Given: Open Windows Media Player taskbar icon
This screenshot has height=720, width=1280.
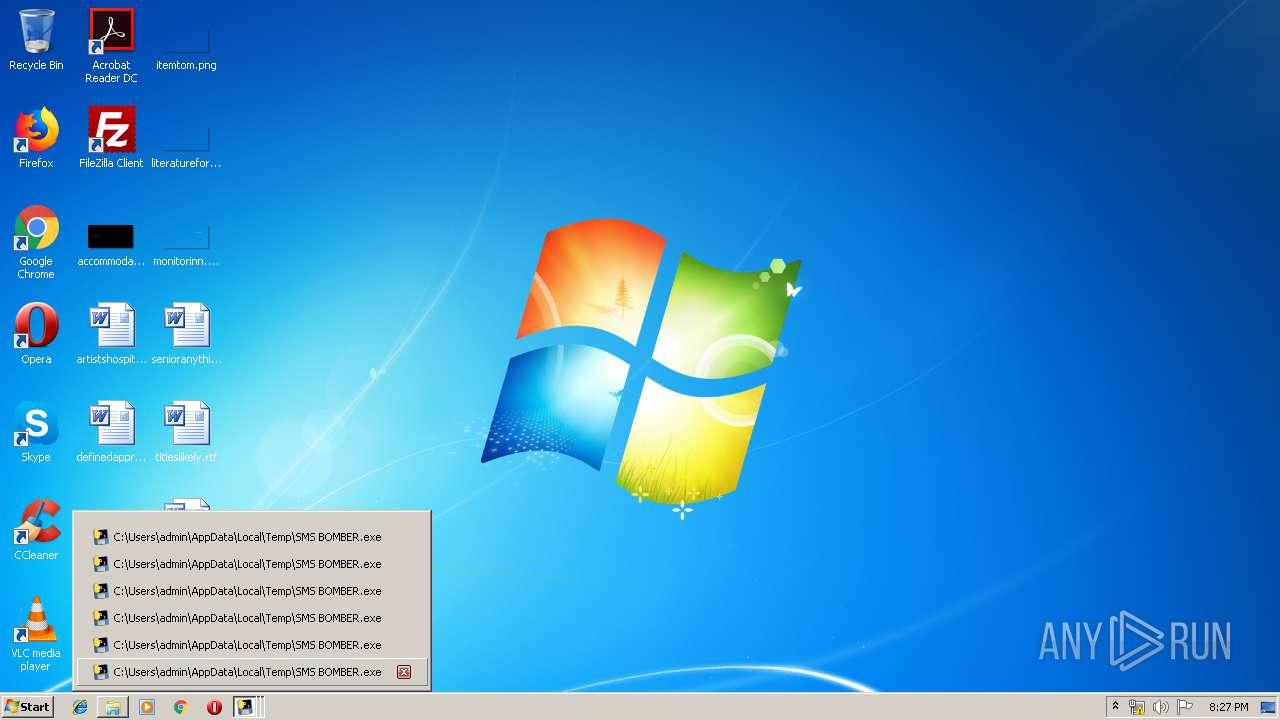Looking at the screenshot, I should click(x=147, y=707).
